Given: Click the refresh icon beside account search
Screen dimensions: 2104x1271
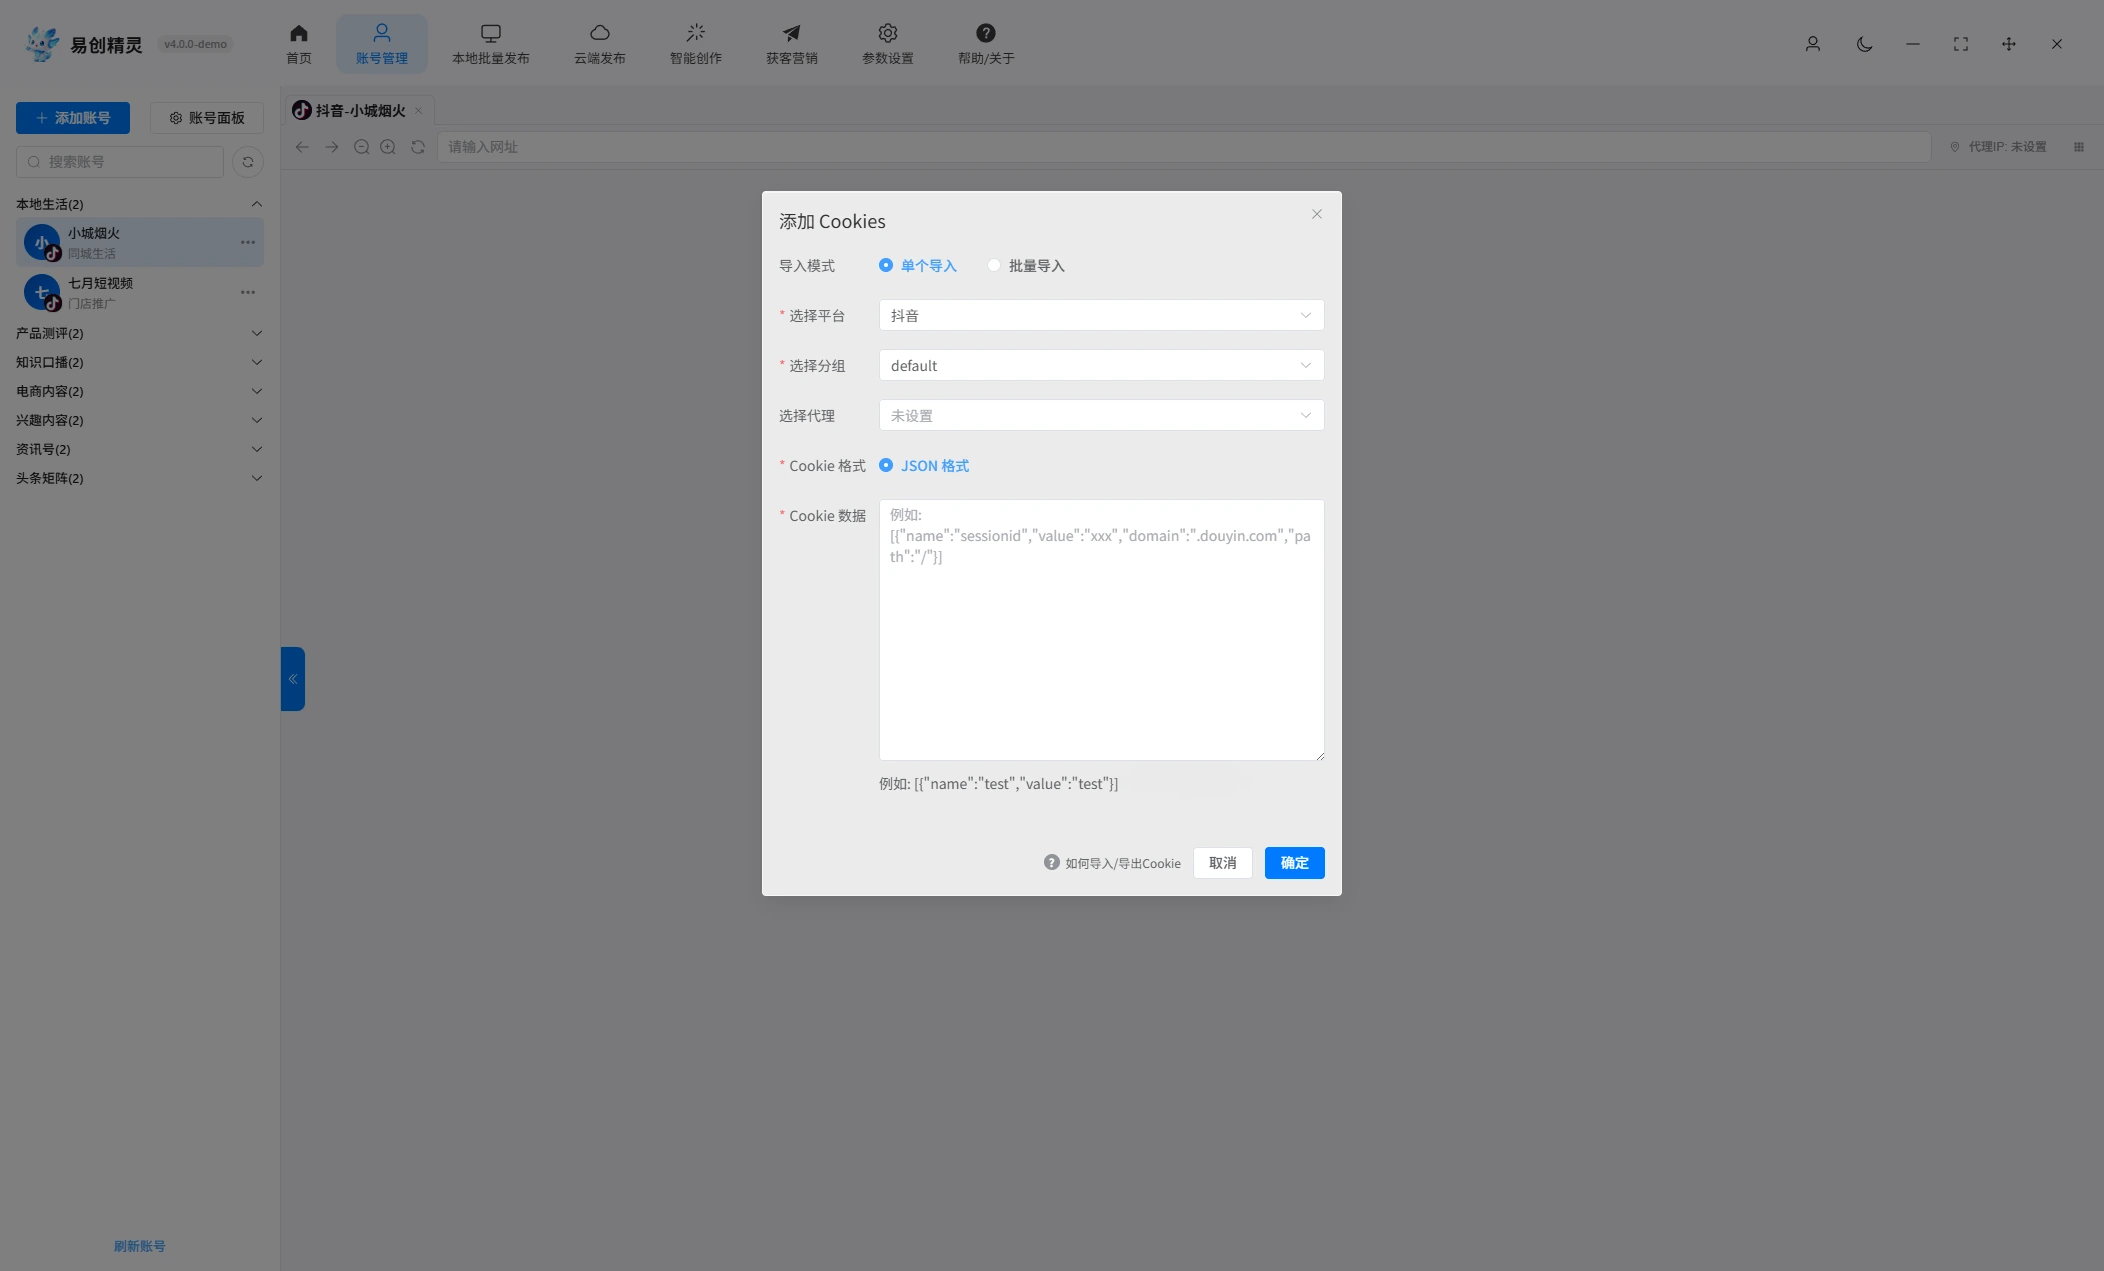Looking at the screenshot, I should 247,162.
